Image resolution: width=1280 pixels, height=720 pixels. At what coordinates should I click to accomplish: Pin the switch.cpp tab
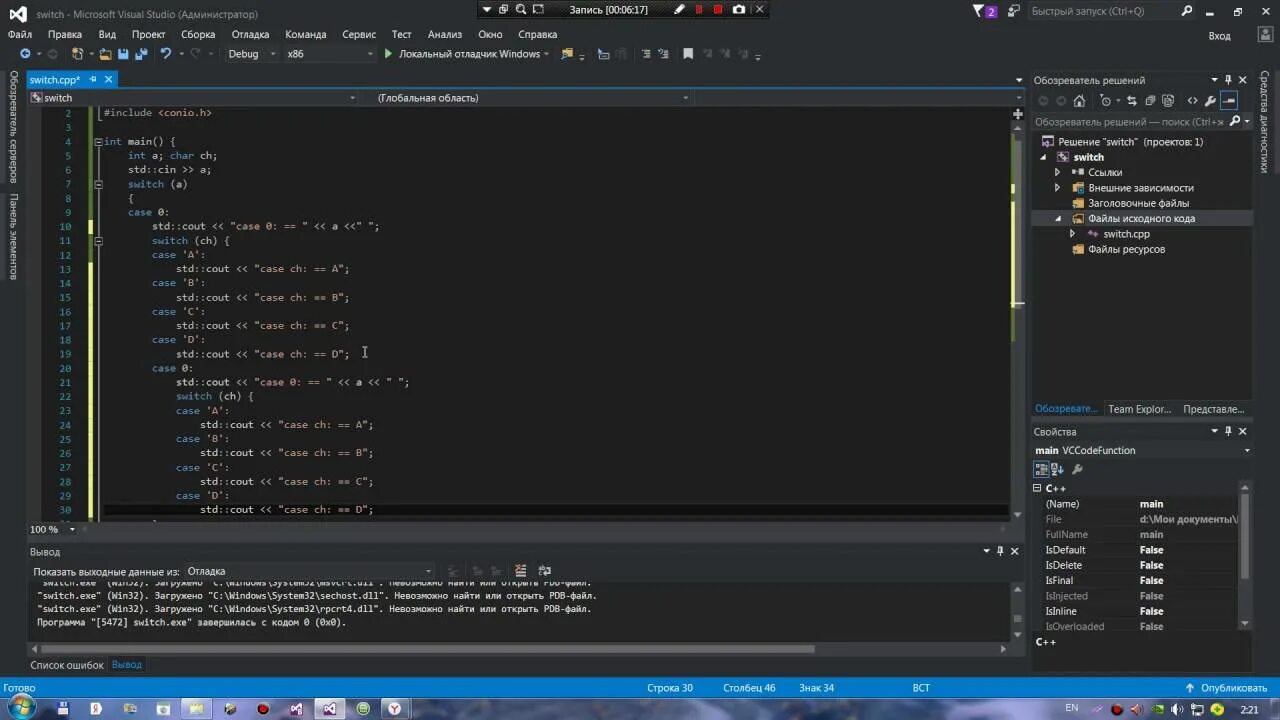pos(94,79)
